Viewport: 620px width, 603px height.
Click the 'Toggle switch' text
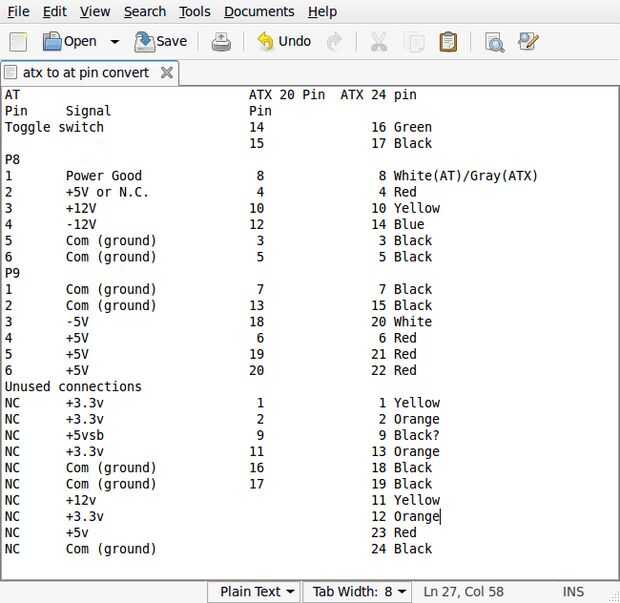54,127
